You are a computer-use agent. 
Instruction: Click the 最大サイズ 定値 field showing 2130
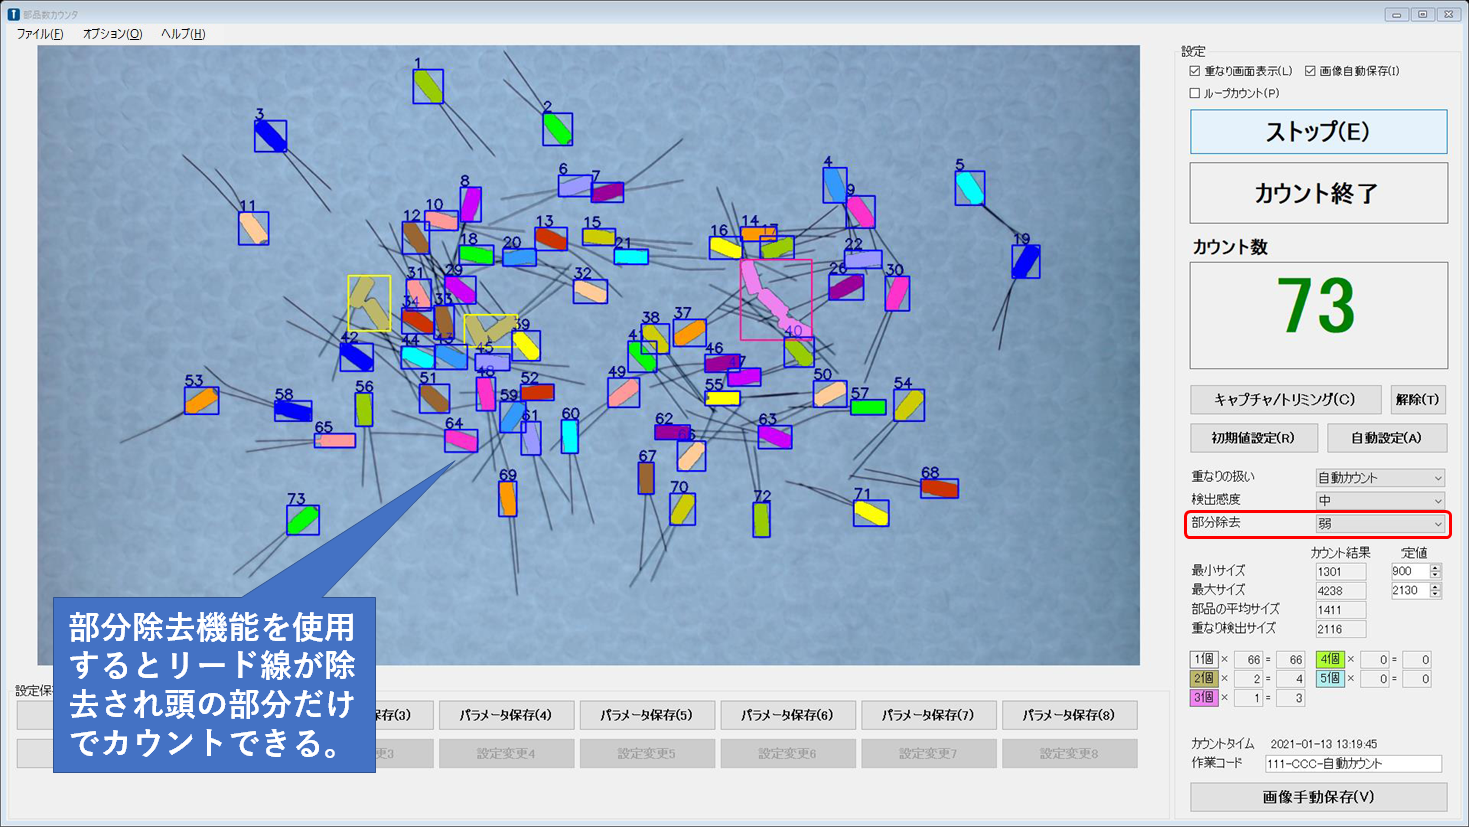coord(1410,591)
